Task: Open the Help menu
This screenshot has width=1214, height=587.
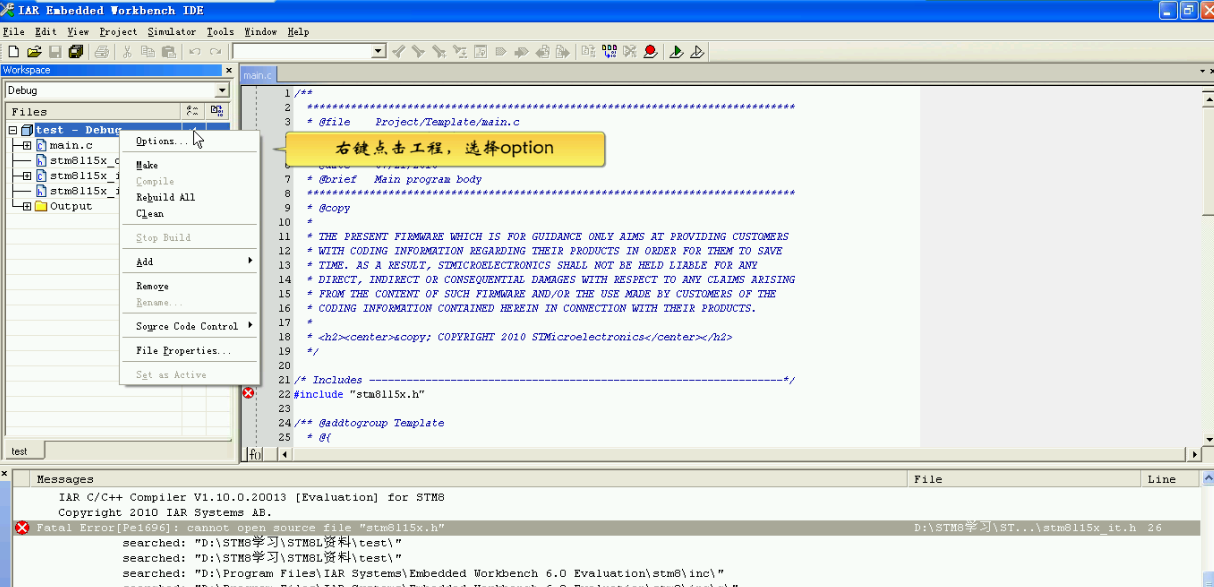Action: pos(298,32)
